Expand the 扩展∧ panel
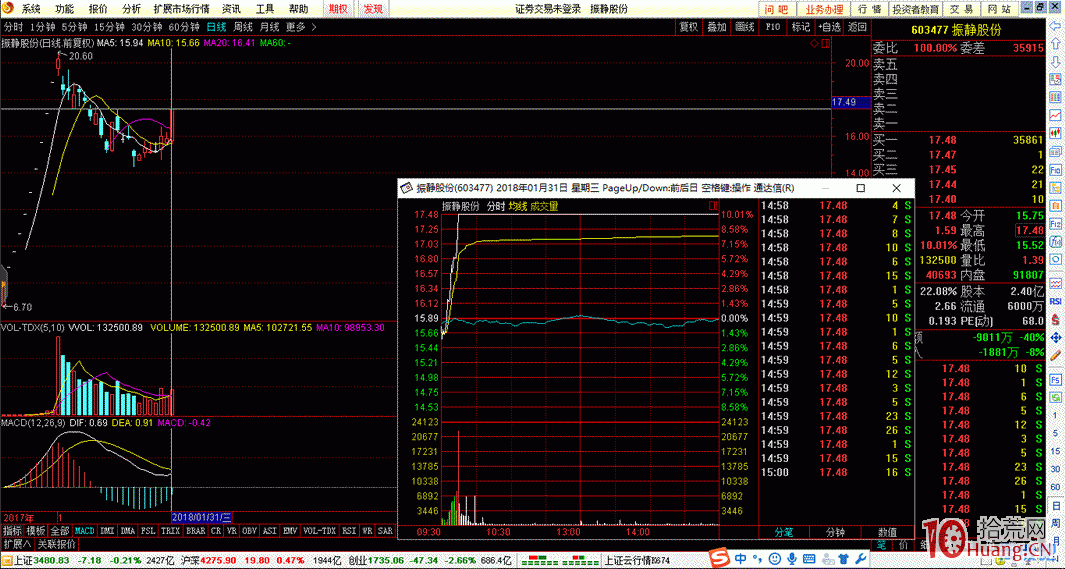 coord(17,545)
